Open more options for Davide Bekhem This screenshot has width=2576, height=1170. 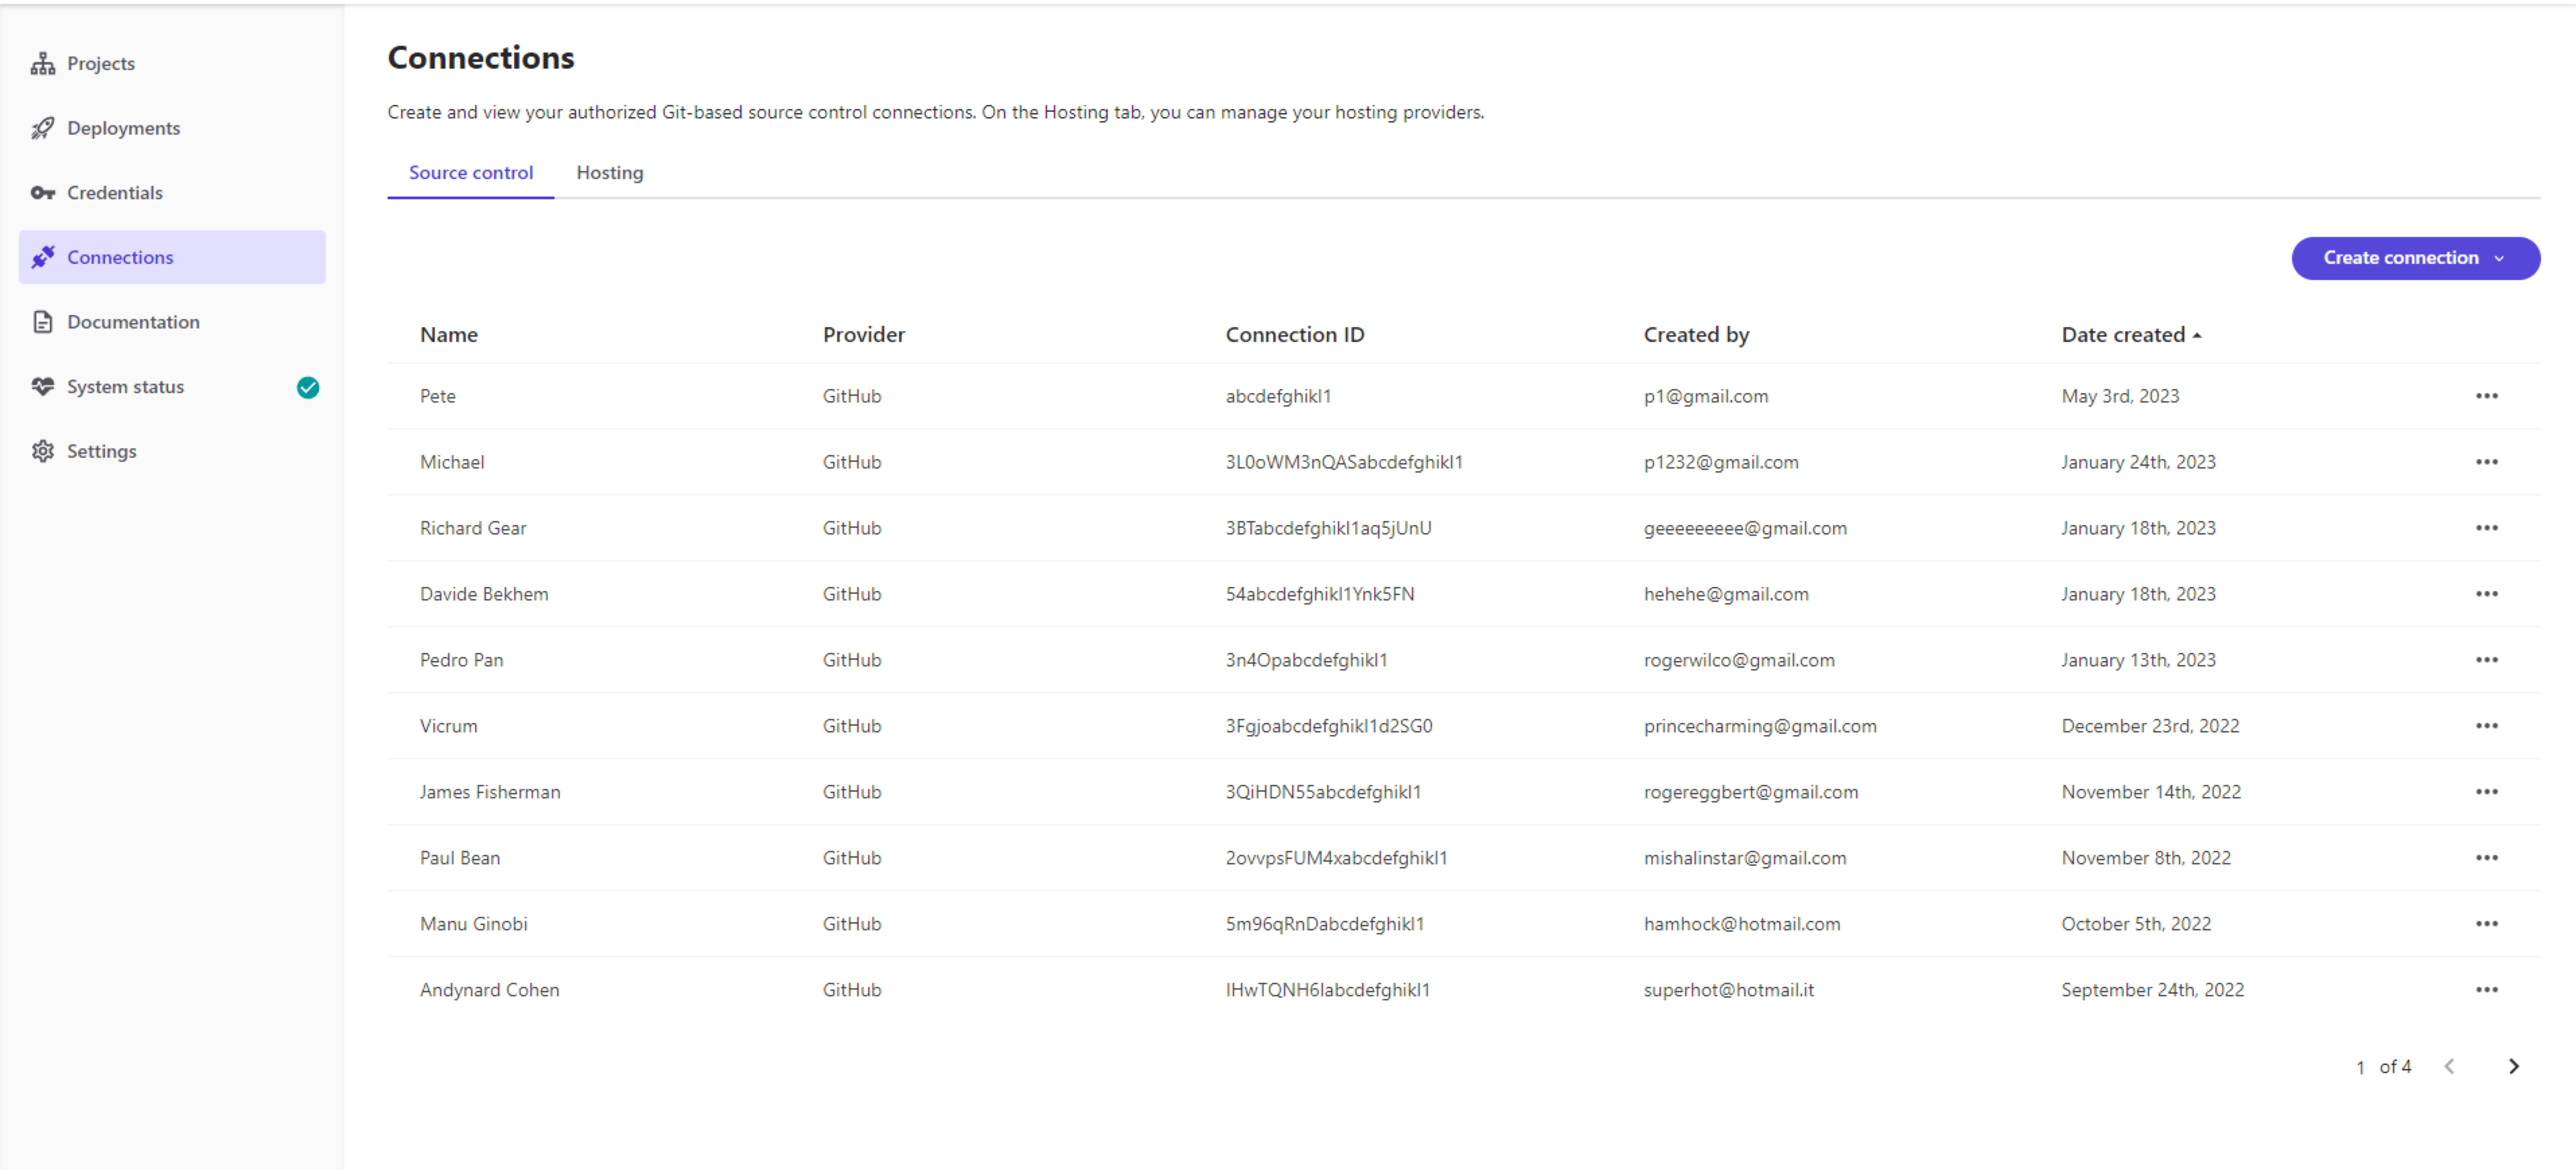(x=2486, y=594)
